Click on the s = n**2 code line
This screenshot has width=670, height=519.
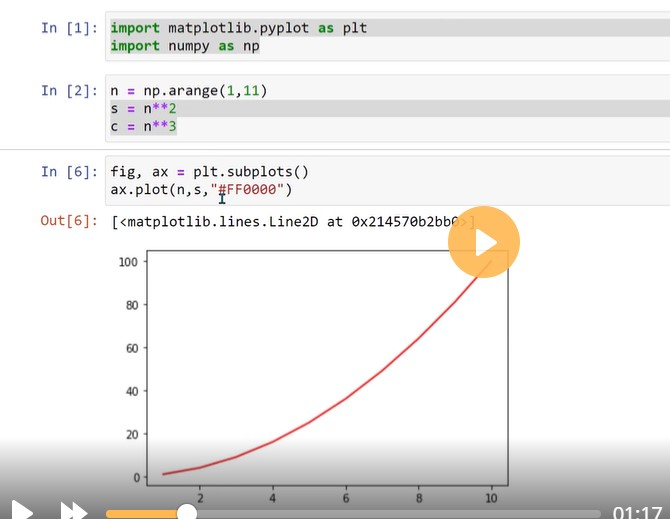pos(144,108)
